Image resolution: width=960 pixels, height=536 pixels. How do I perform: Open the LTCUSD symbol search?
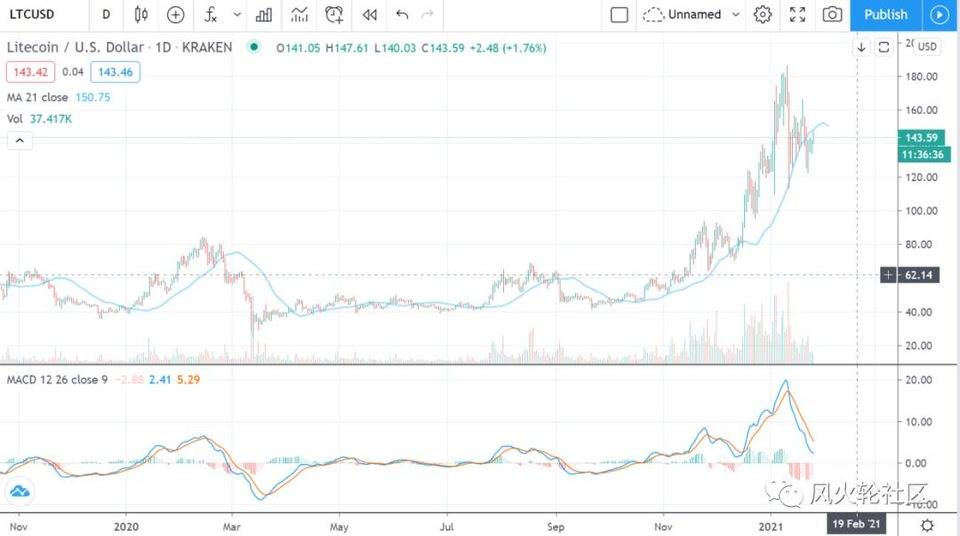[32, 14]
